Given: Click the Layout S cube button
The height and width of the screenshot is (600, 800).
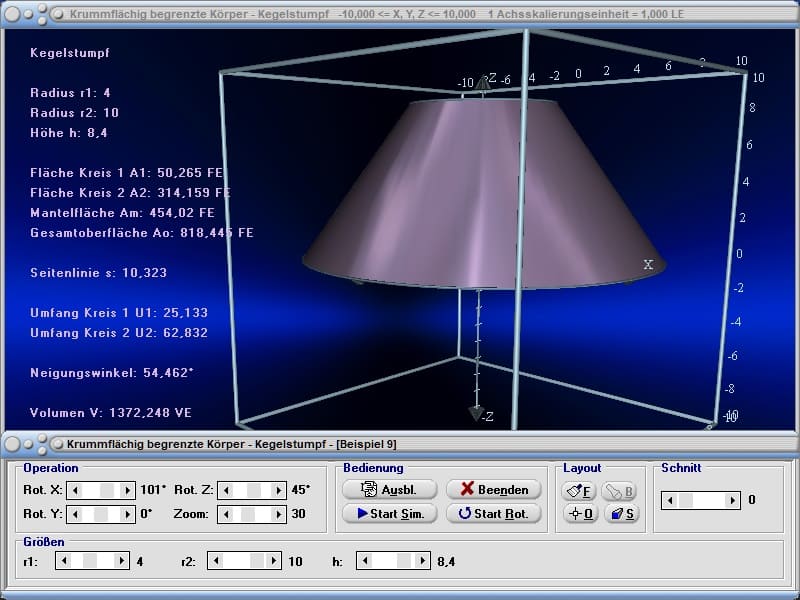Looking at the screenshot, I should tap(621, 513).
